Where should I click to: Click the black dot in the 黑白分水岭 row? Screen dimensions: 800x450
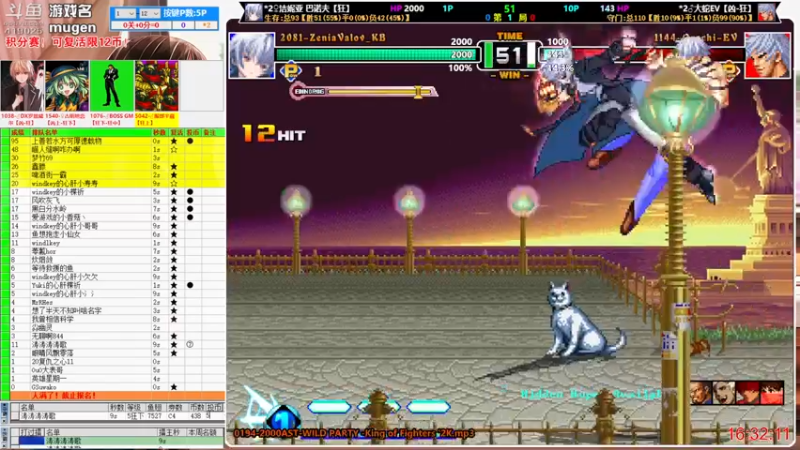point(190,209)
